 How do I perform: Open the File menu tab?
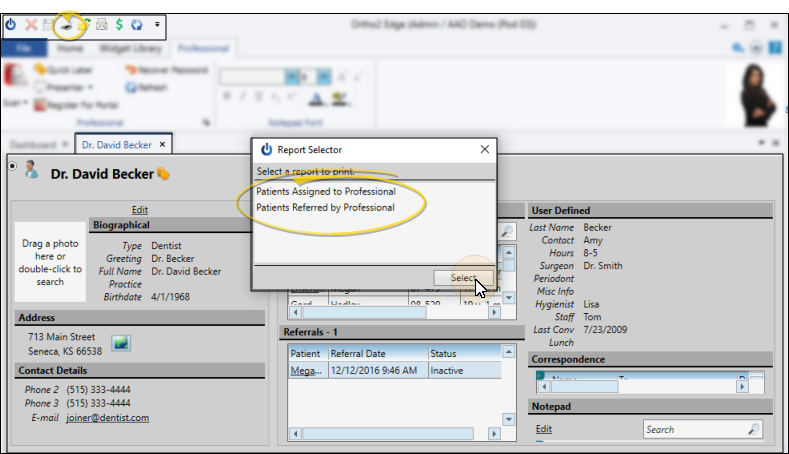click(x=26, y=48)
